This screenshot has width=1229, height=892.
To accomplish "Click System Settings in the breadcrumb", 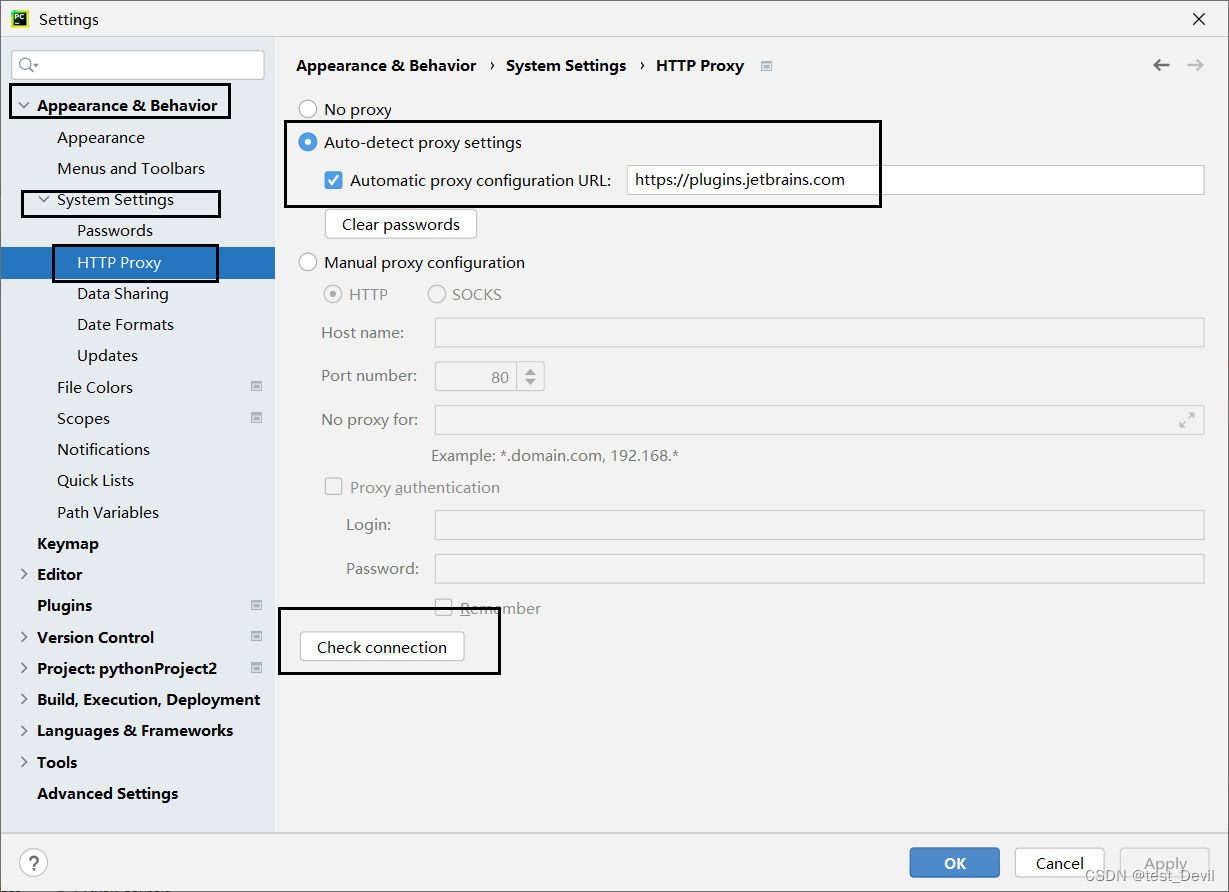I will tap(566, 65).
